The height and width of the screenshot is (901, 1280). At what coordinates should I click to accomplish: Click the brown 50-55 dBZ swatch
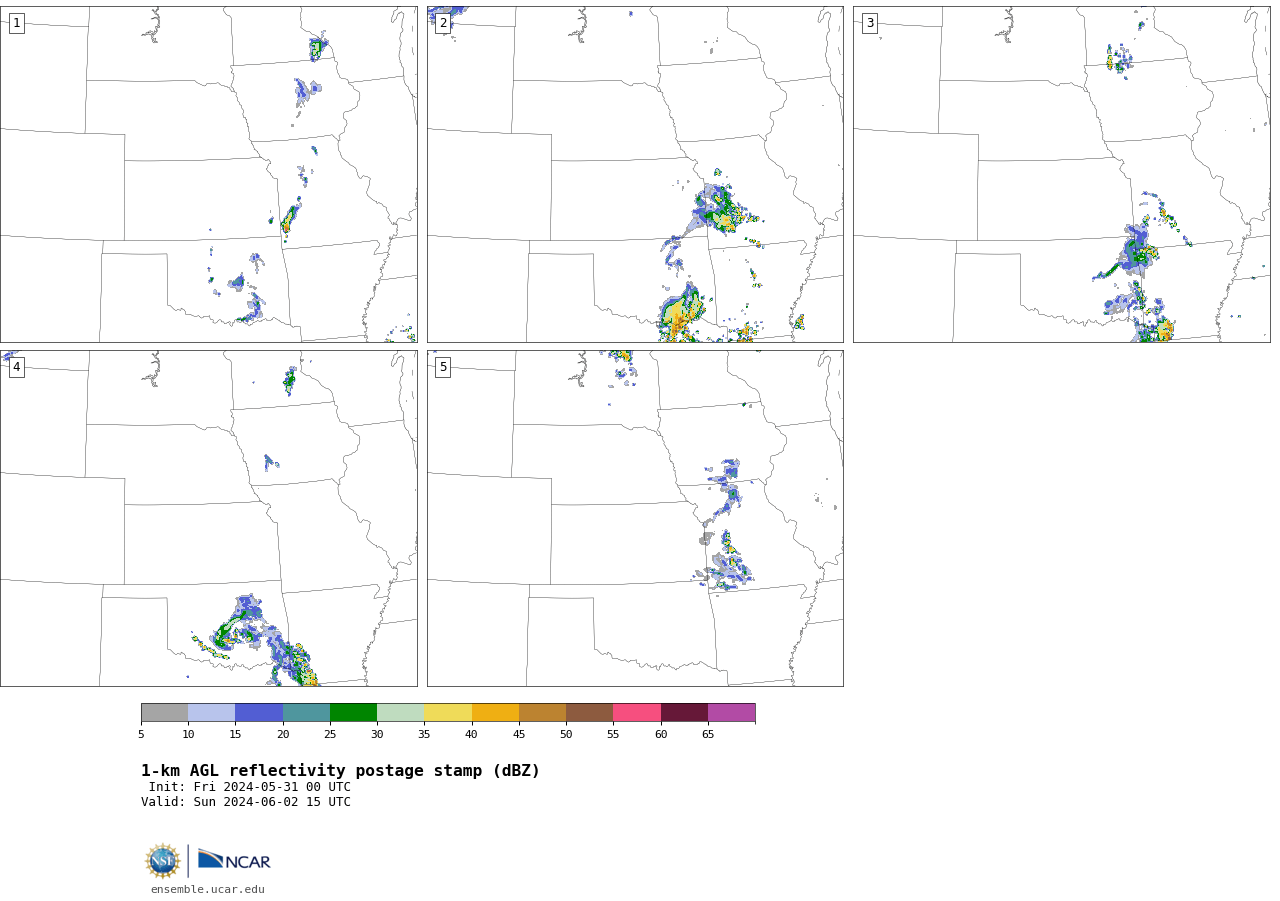pos(589,713)
